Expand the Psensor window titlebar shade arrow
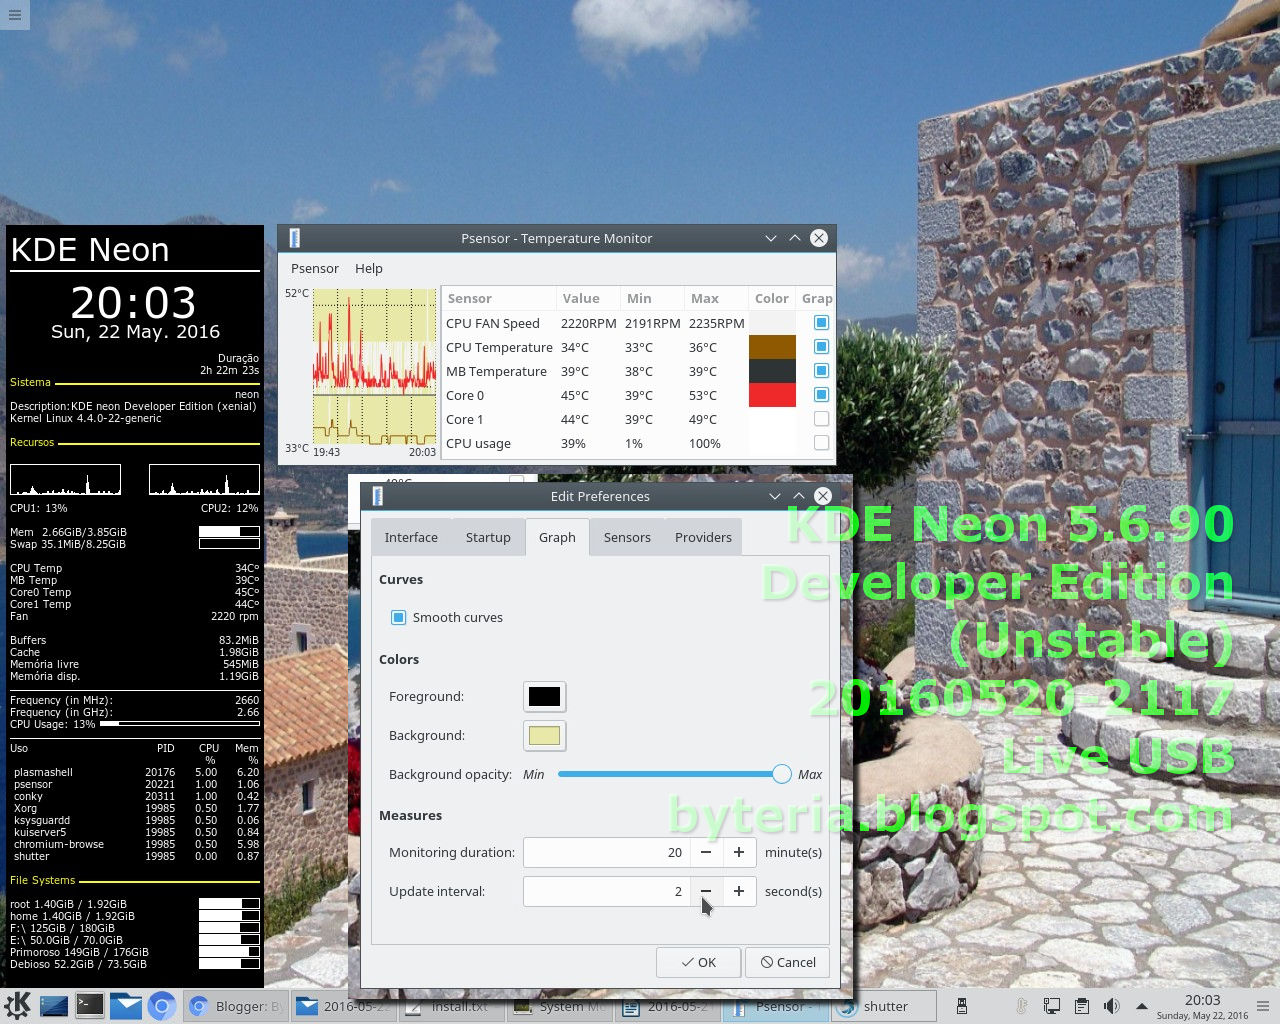Viewport: 1280px width, 1024px height. 795,238
